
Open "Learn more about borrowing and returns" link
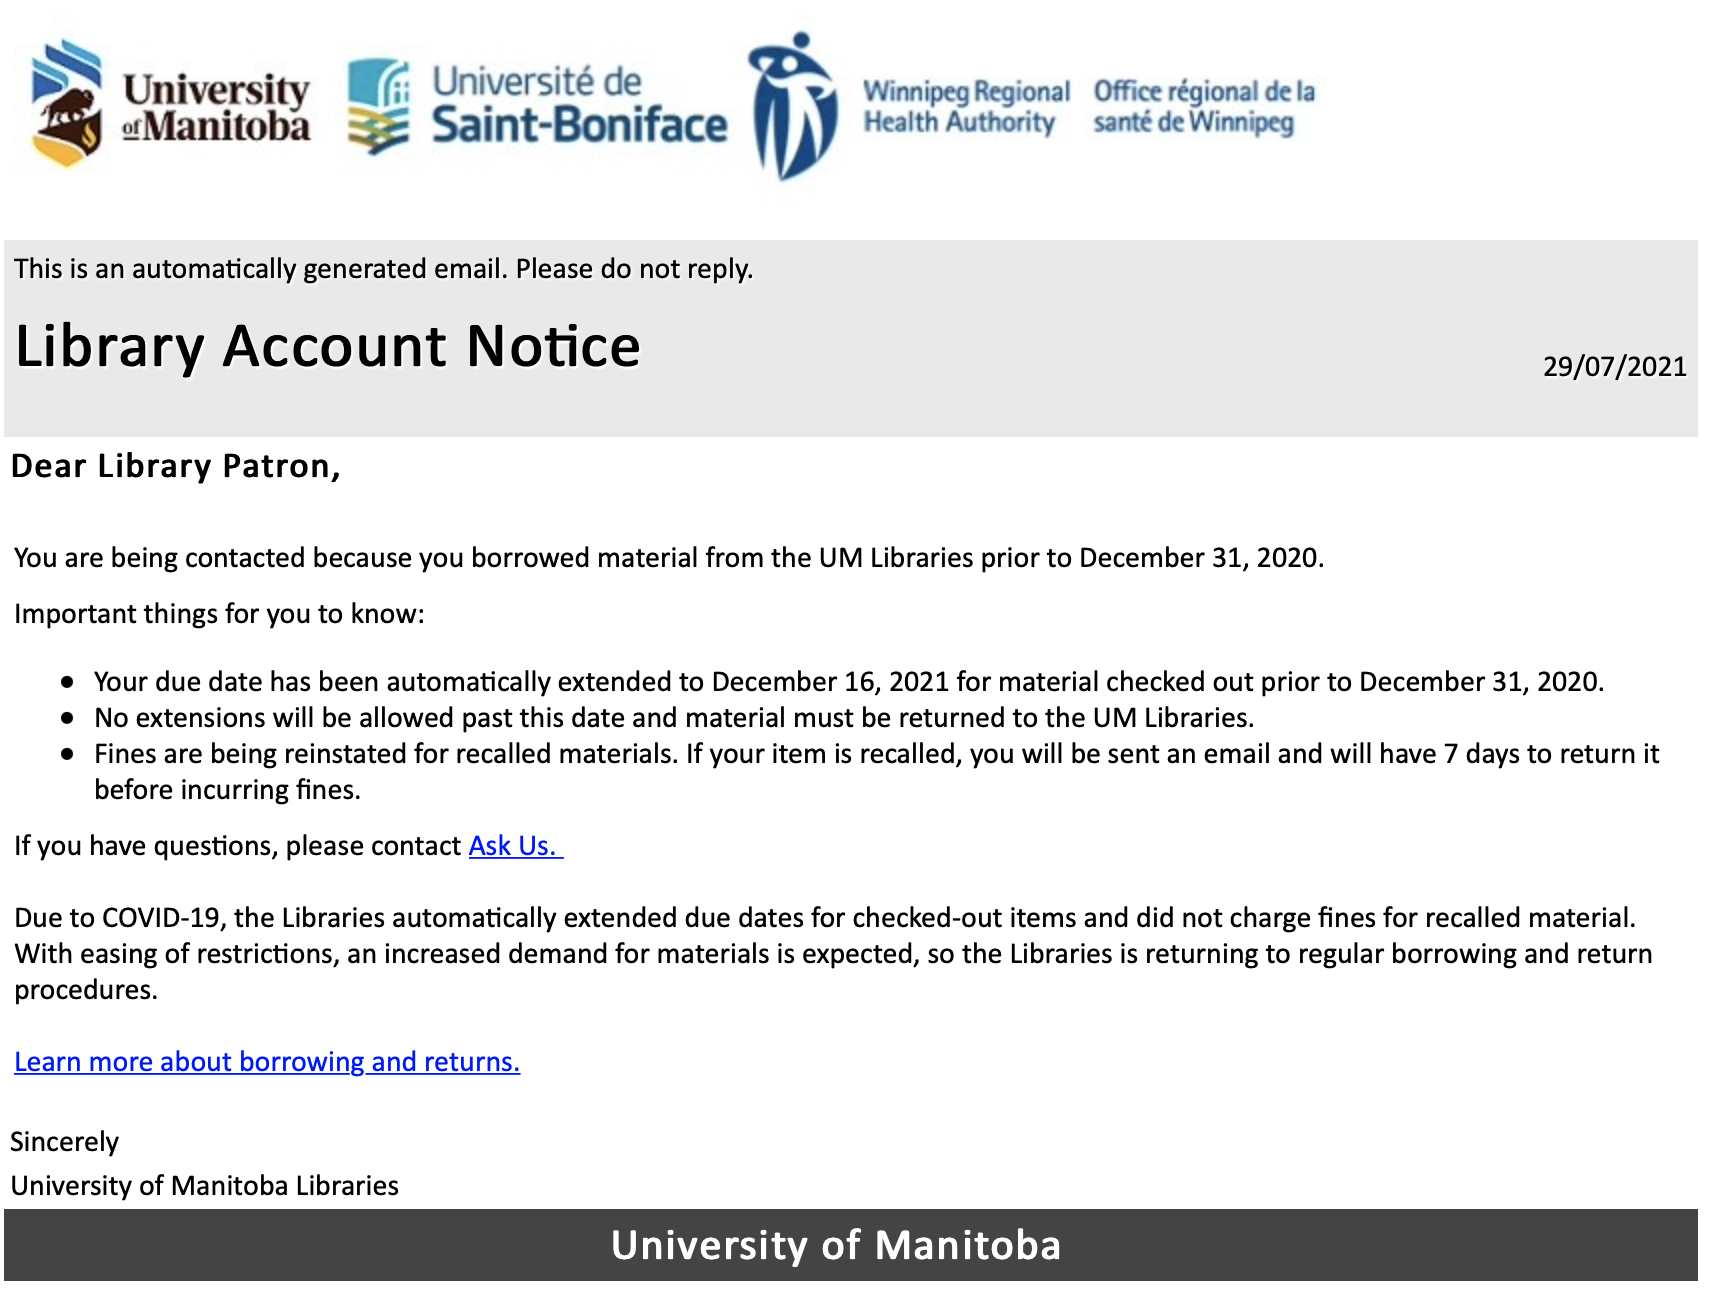point(267,1062)
